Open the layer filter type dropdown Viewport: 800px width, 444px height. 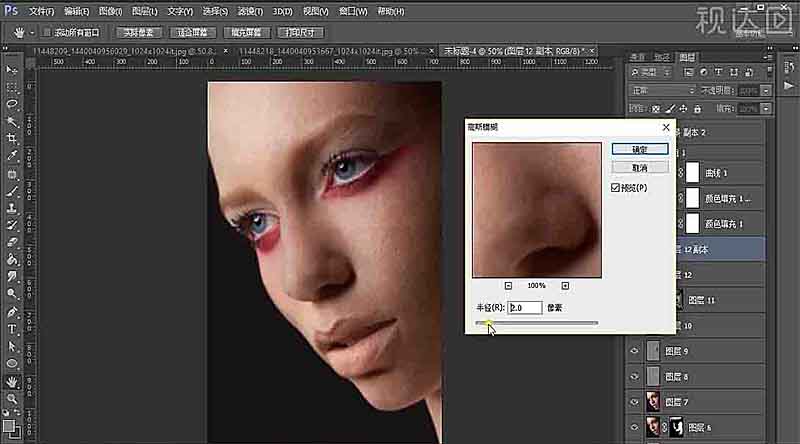(651, 72)
